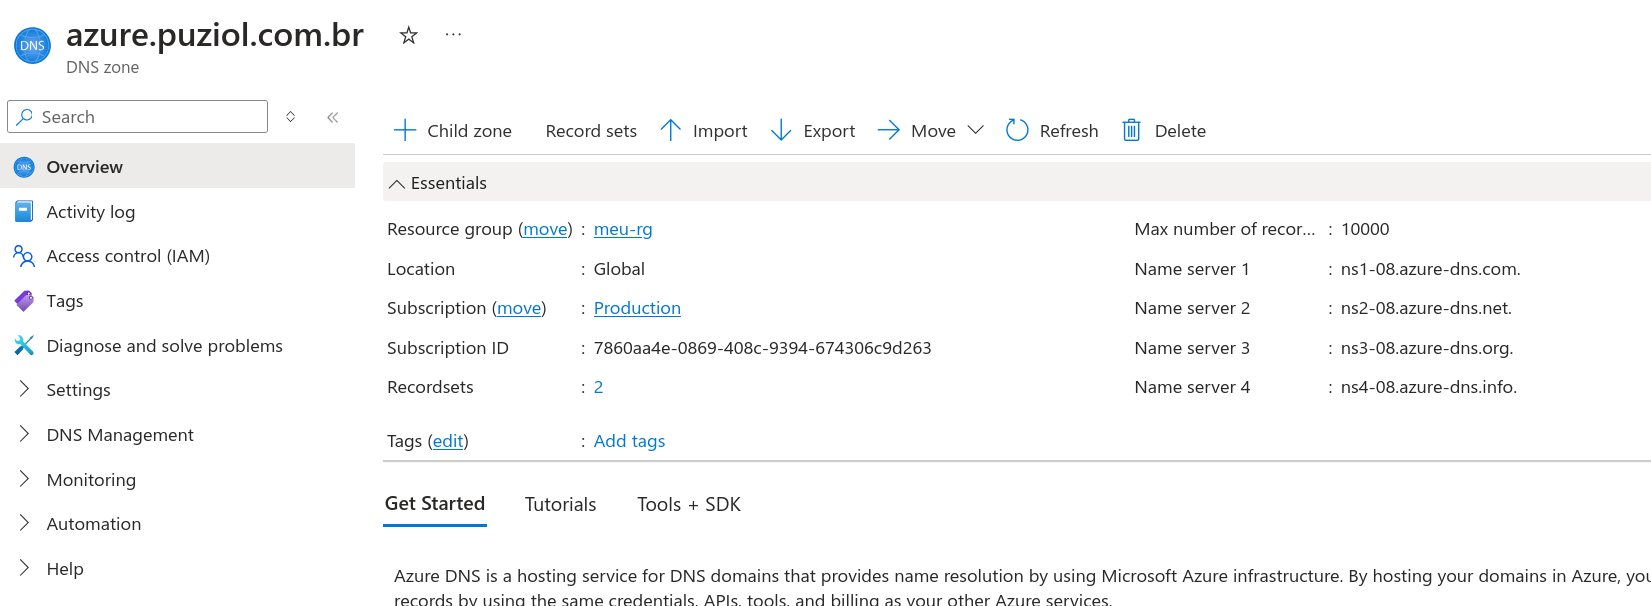Viewport: 1651px width, 606px height.
Task: Switch to the Tools + SDK tab
Action: click(x=688, y=505)
